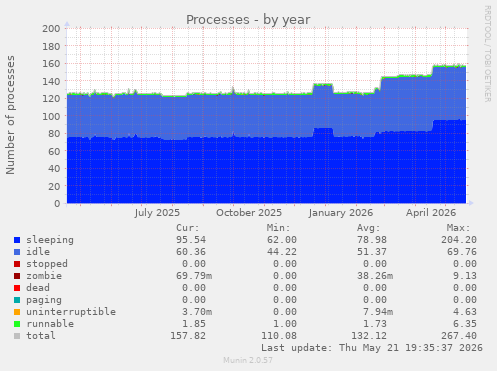Click runnable average value 1.73
Image resolution: width=497 pixels, height=371 pixels.
coord(375,324)
